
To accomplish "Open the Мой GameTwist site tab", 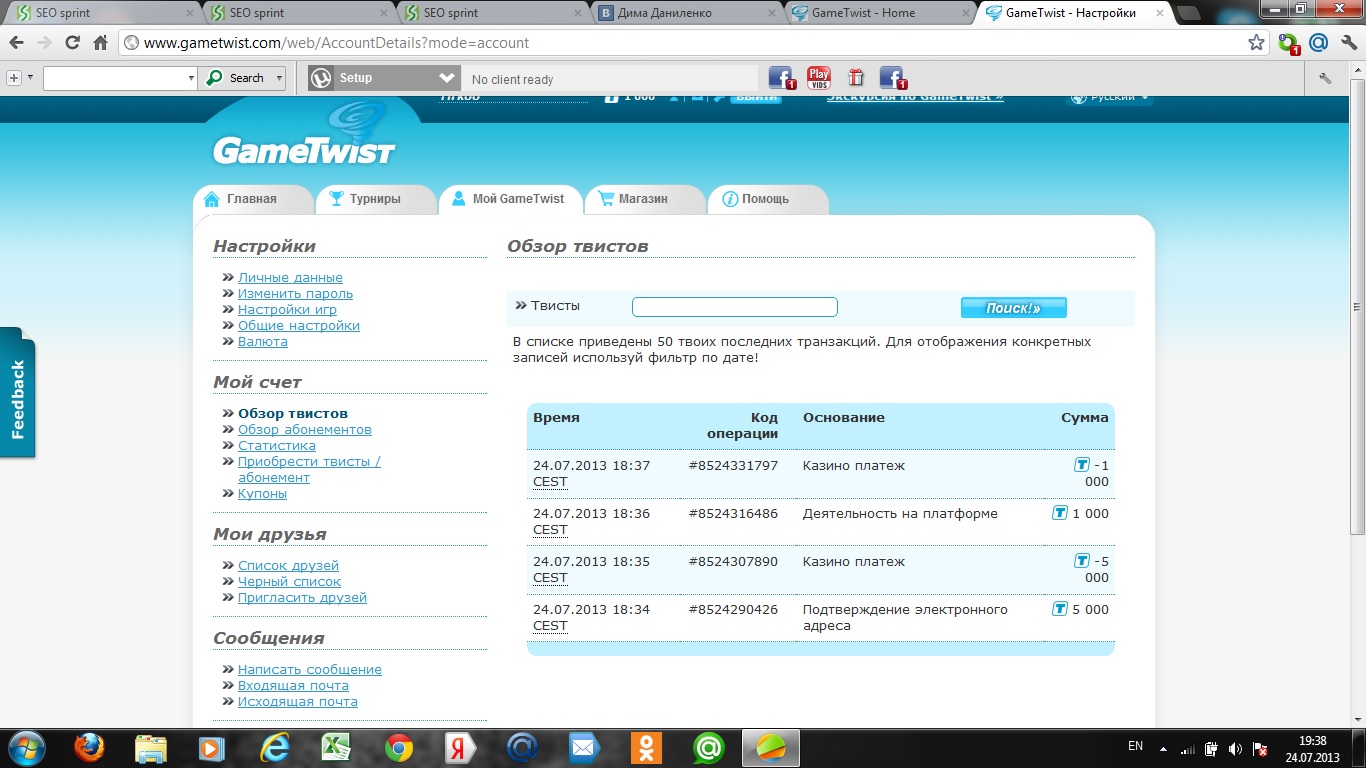I will click(x=509, y=199).
